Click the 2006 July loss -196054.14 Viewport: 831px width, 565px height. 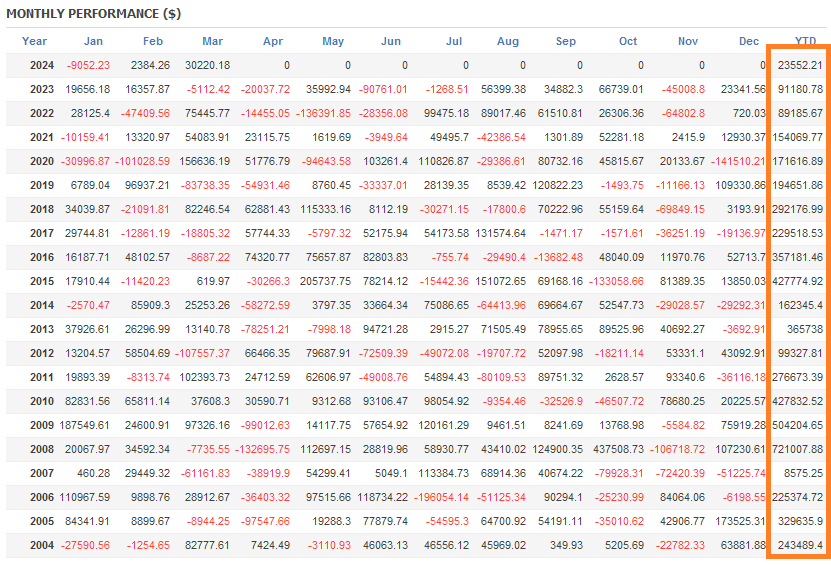440,497
